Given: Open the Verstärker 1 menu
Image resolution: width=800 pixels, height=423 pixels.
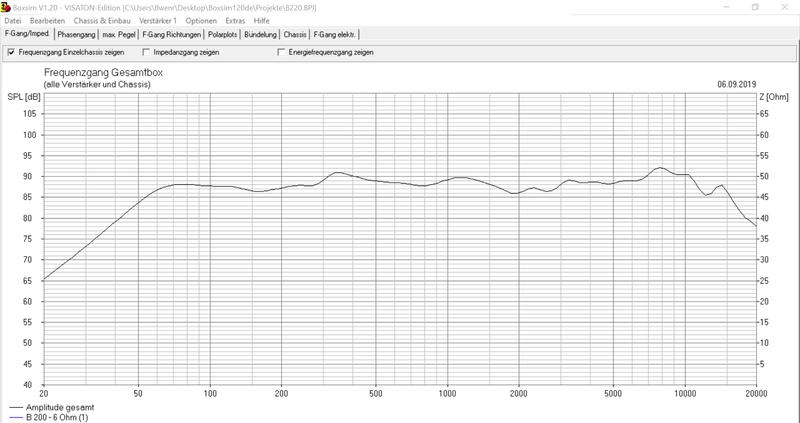Looking at the screenshot, I should click(x=158, y=21).
